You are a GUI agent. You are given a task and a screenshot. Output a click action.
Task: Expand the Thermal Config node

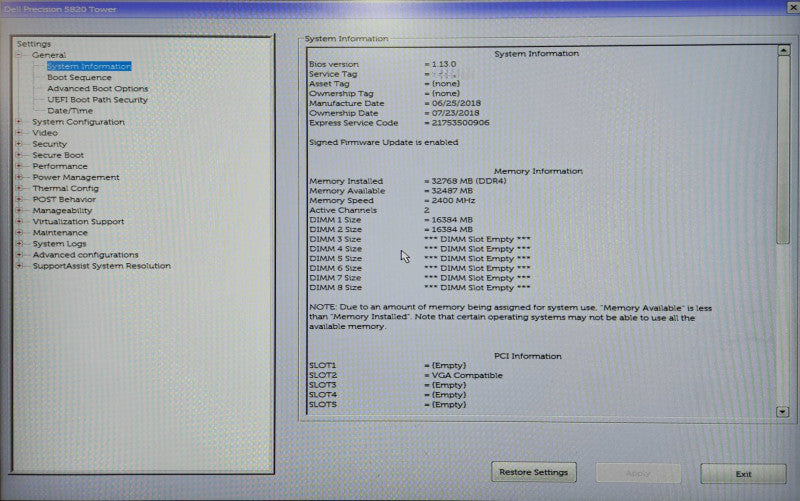pyautogui.click(x=19, y=188)
